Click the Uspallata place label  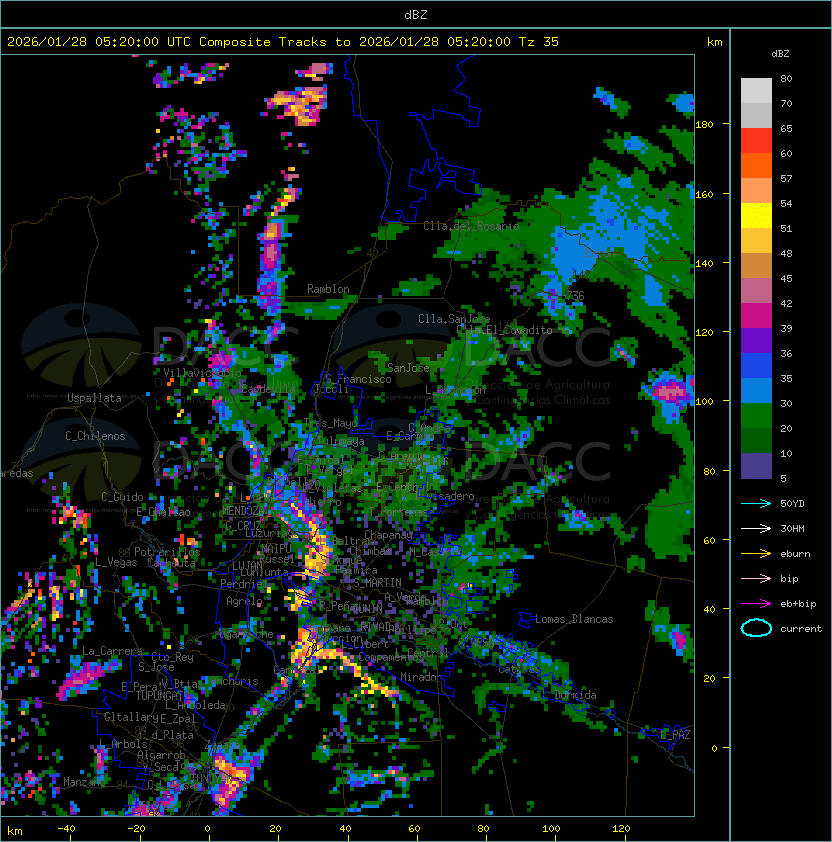click(x=94, y=398)
